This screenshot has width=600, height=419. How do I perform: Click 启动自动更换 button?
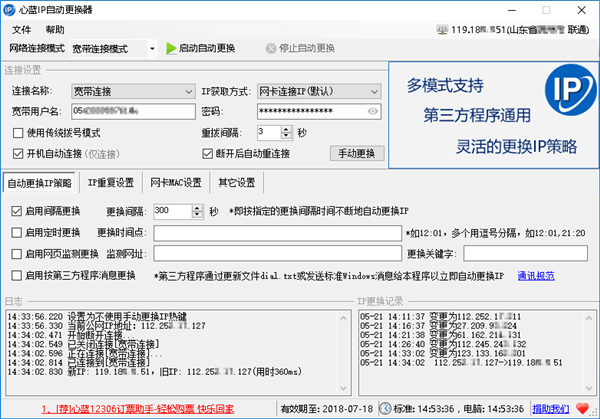tap(201, 48)
